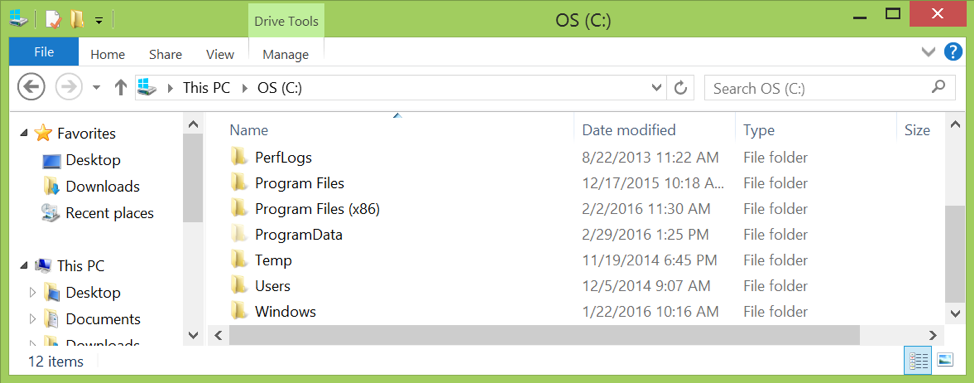Click horizontal scrollbar left arrow
The image size is (974, 383).
[x=218, y=335]
